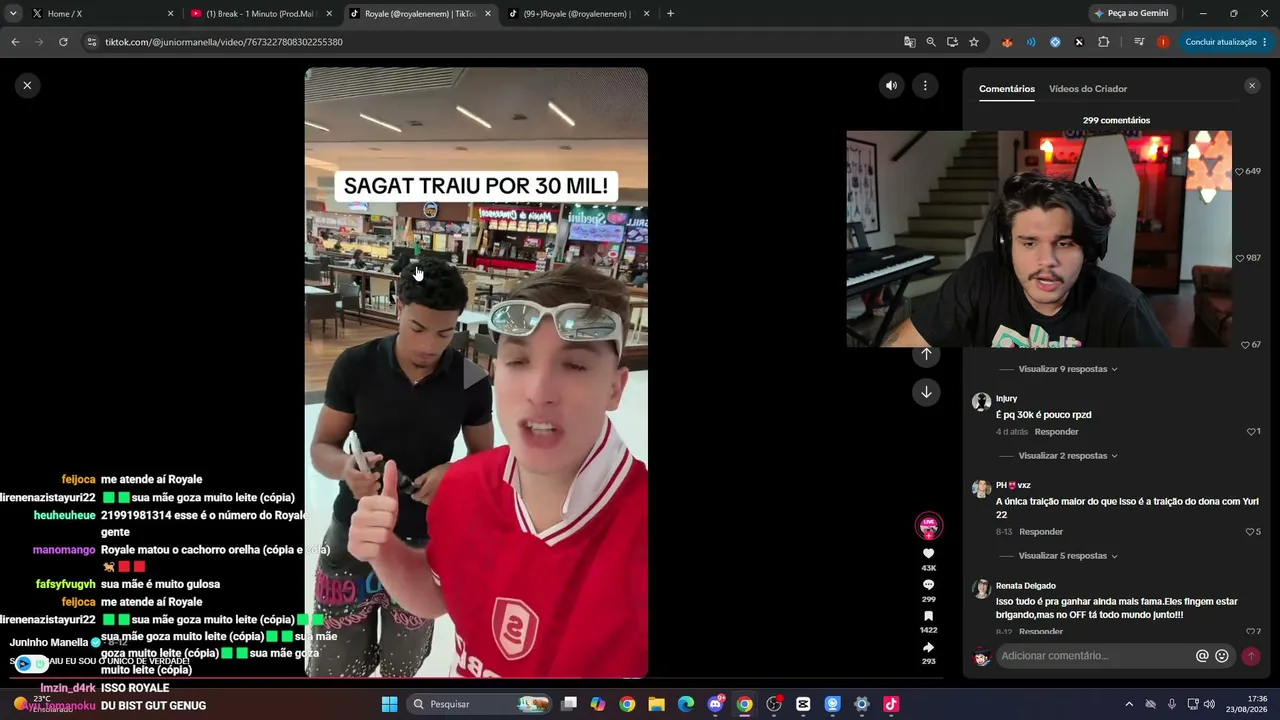The image size is (1280, 720).
Task: Close the comments side panel
Action: click(x=1252, y=86)
